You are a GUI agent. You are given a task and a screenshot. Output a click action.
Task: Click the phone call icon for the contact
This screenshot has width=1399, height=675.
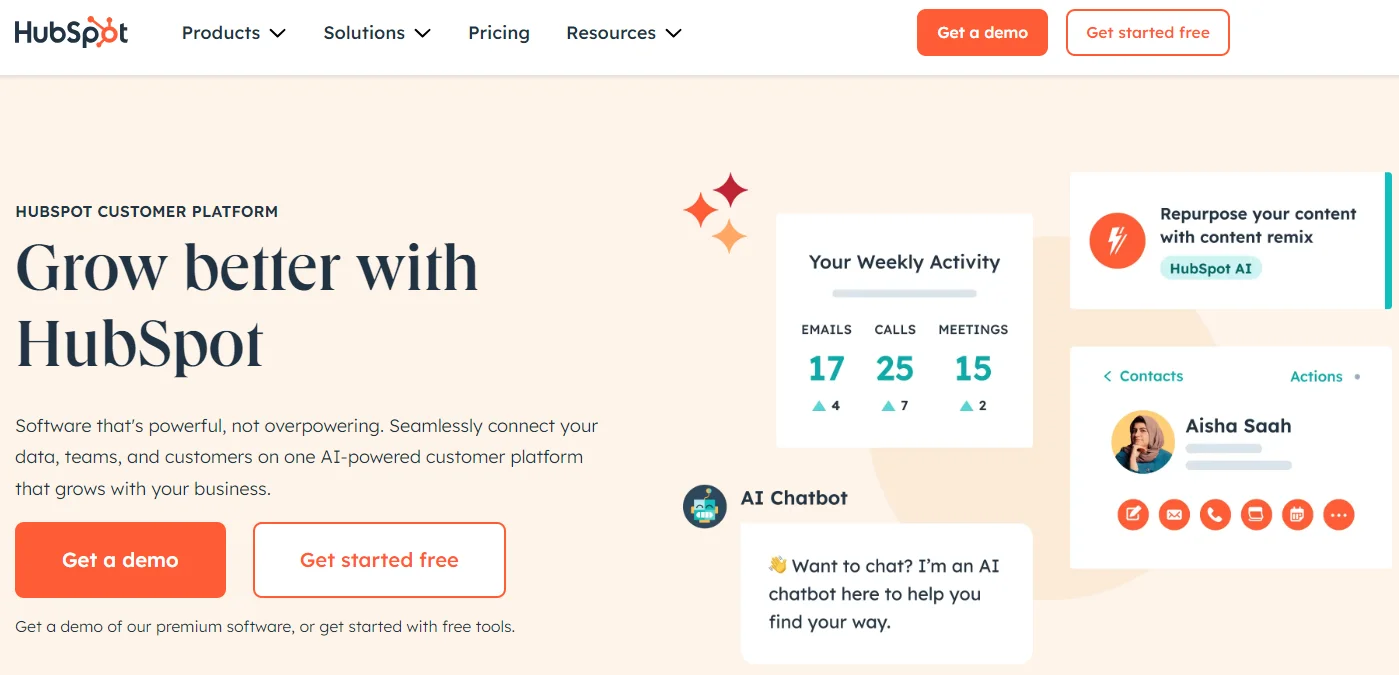(x=1215, y=515)
